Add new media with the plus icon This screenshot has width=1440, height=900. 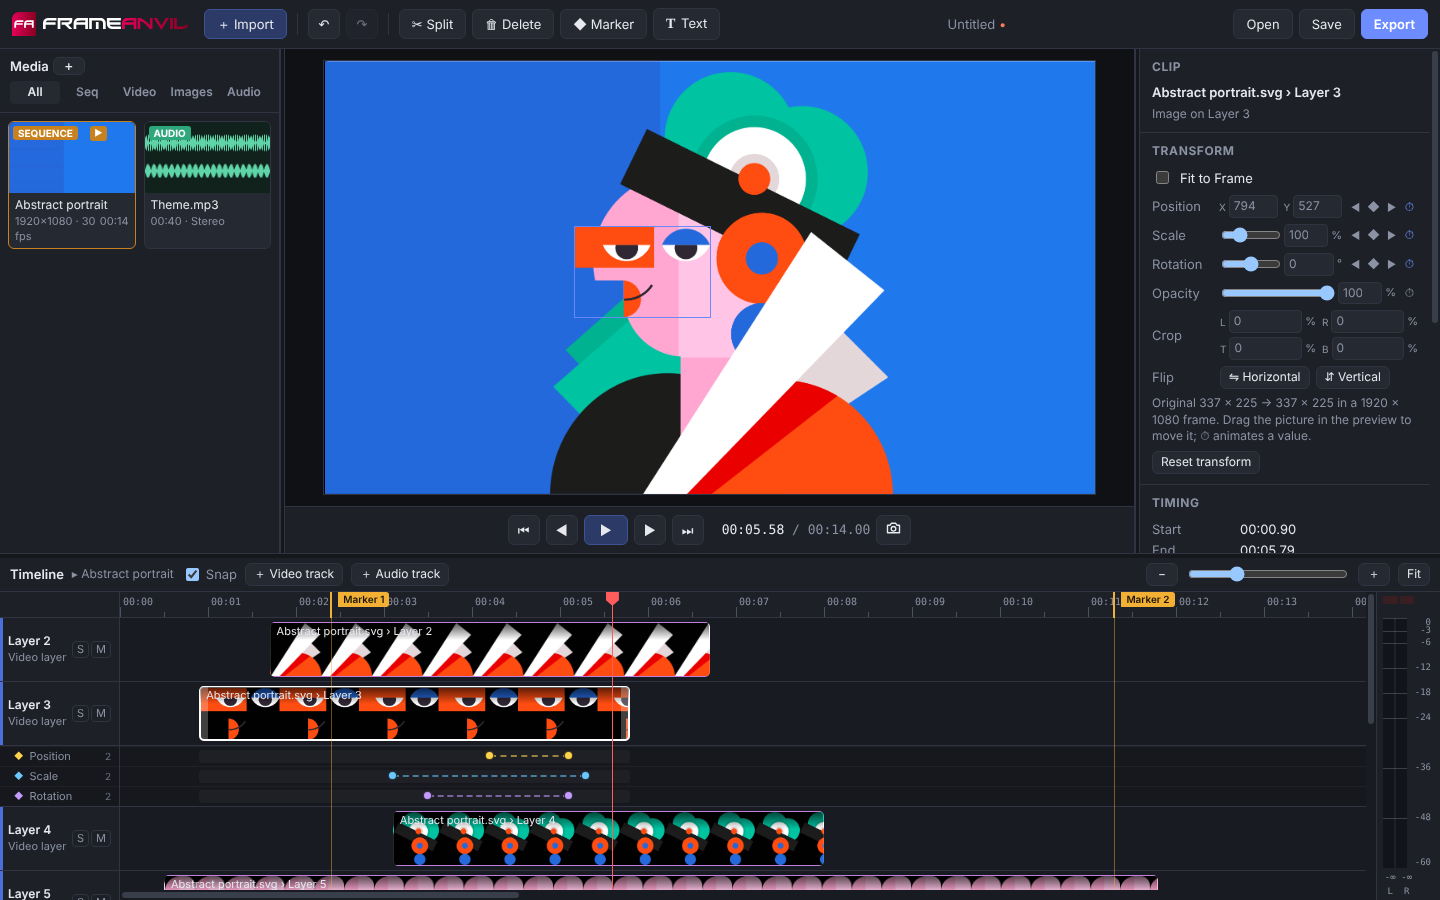click(69, 66)
